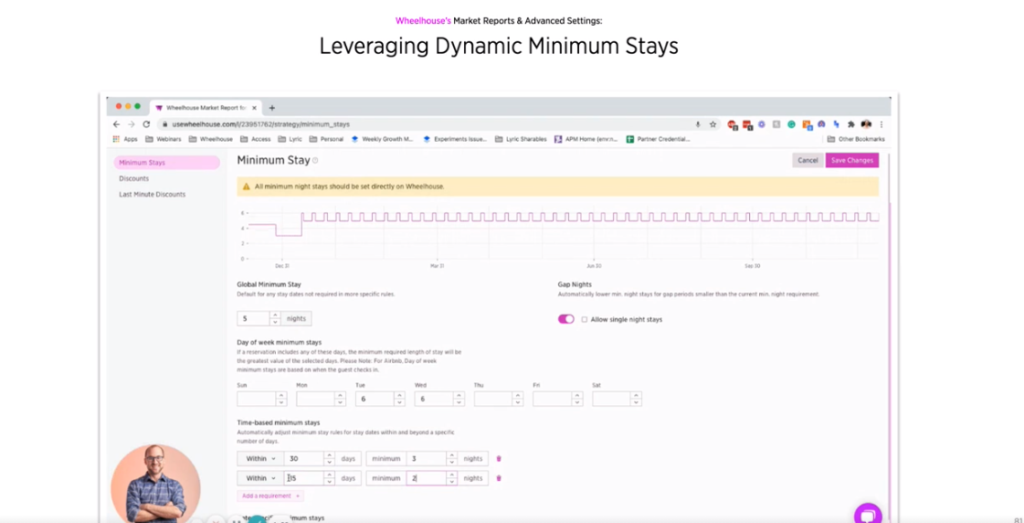The height and width of the screenshot is (523, 1024).
Task: Click the first red extension icon
Action: coord(732,124)
